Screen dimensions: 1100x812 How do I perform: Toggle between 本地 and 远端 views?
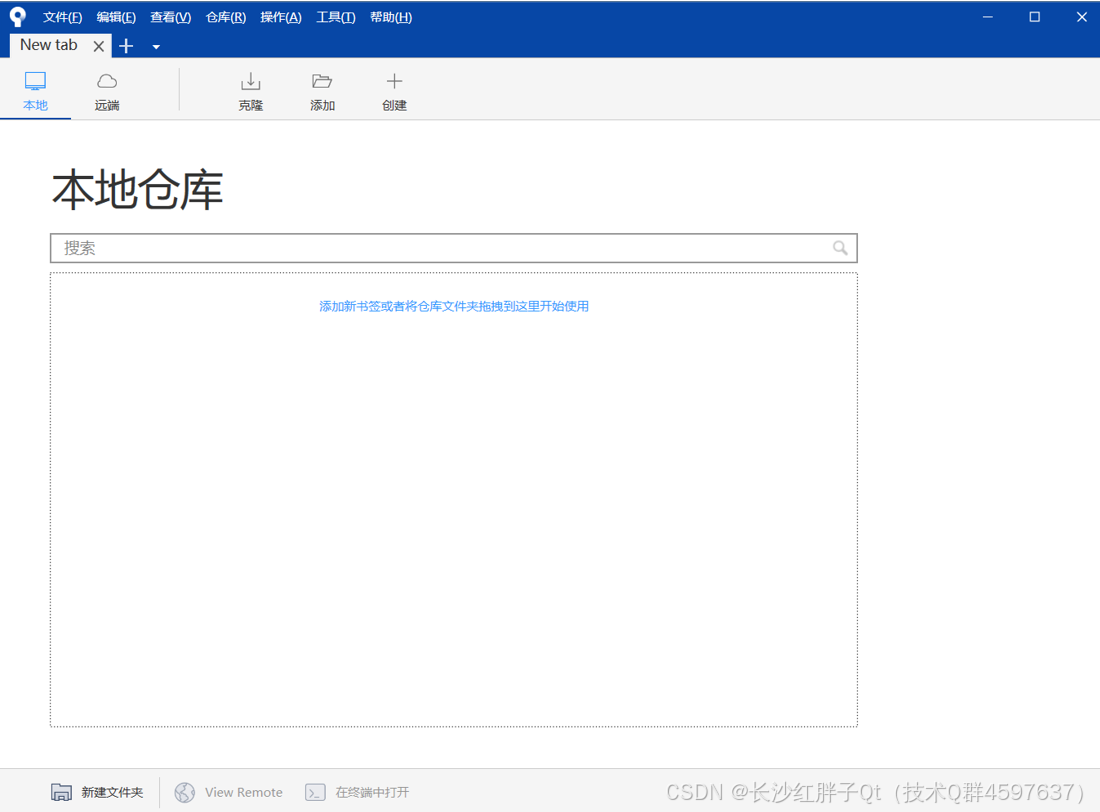pyautogui.click(x=70, y=89)
